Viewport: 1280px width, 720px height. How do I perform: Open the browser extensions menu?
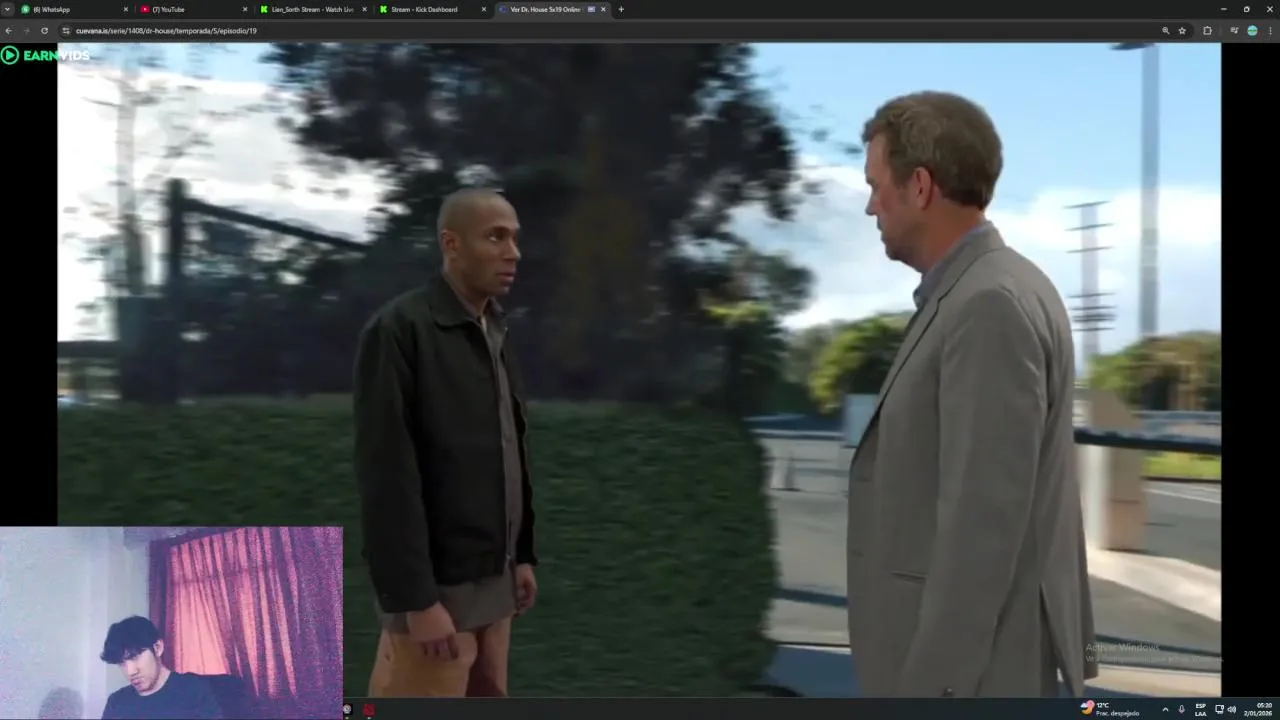click(x=1207, y=31)
